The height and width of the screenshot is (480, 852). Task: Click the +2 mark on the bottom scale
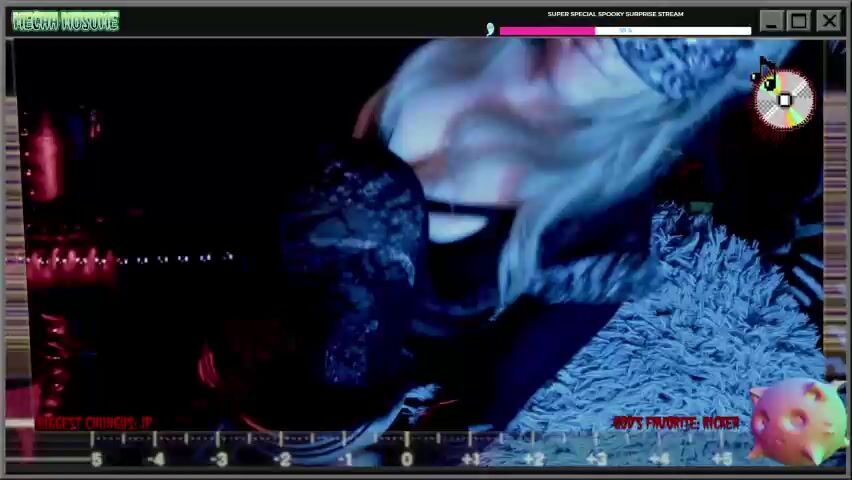click(x=534, y=460)
